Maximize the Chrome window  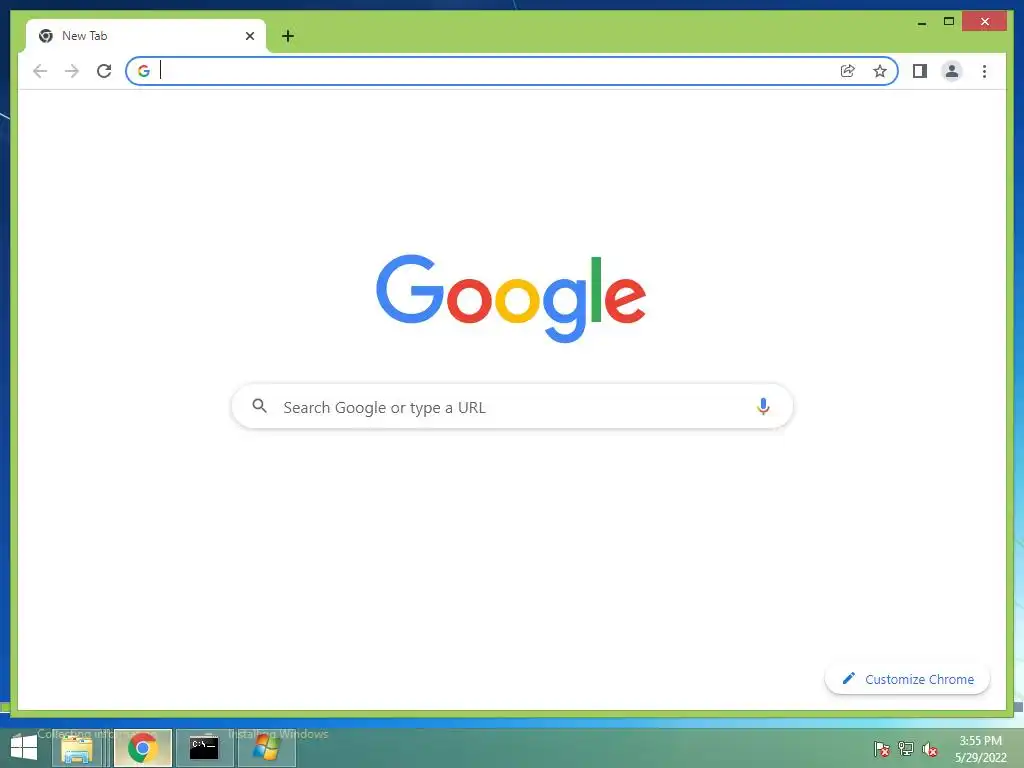(949, 22)
